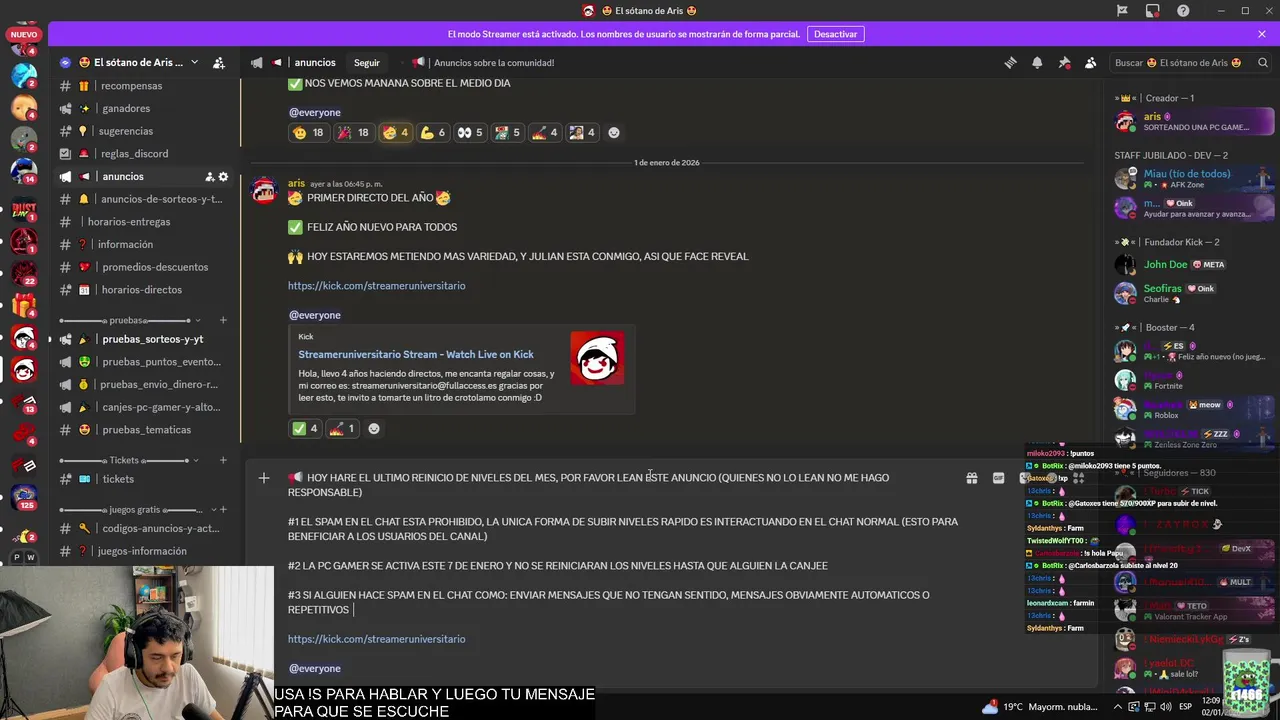Image resolution: width=1280 pixels, height=720 pixels.
Task: Open the pruebas_sorteos-y-yt channel
Action: click(x=143, y=339)
